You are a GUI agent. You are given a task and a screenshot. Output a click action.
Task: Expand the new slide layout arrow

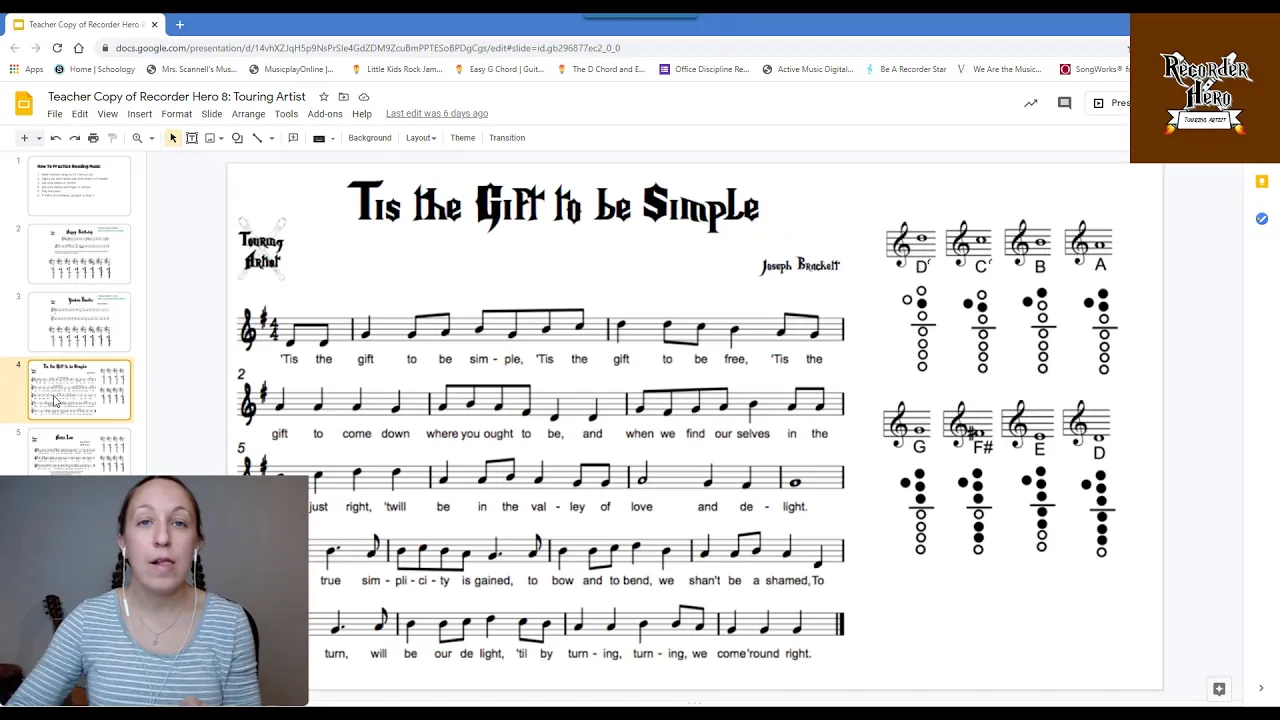point(39,138)
